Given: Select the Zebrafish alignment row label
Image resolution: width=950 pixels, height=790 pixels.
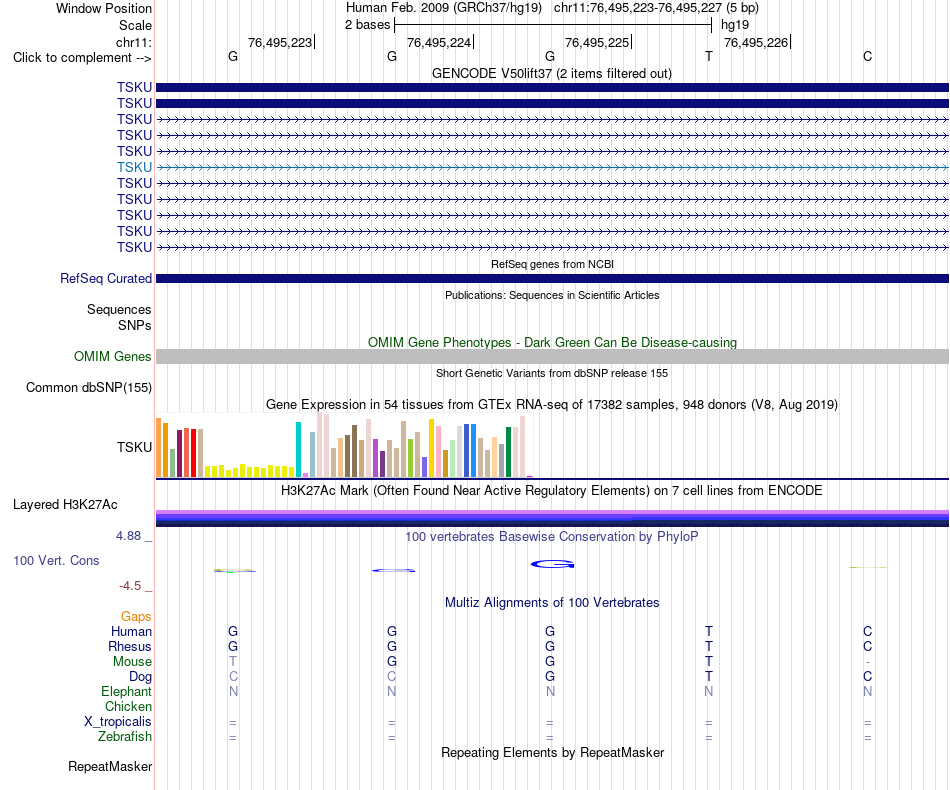Looking at the screenshot, I should tap(125, 737).
